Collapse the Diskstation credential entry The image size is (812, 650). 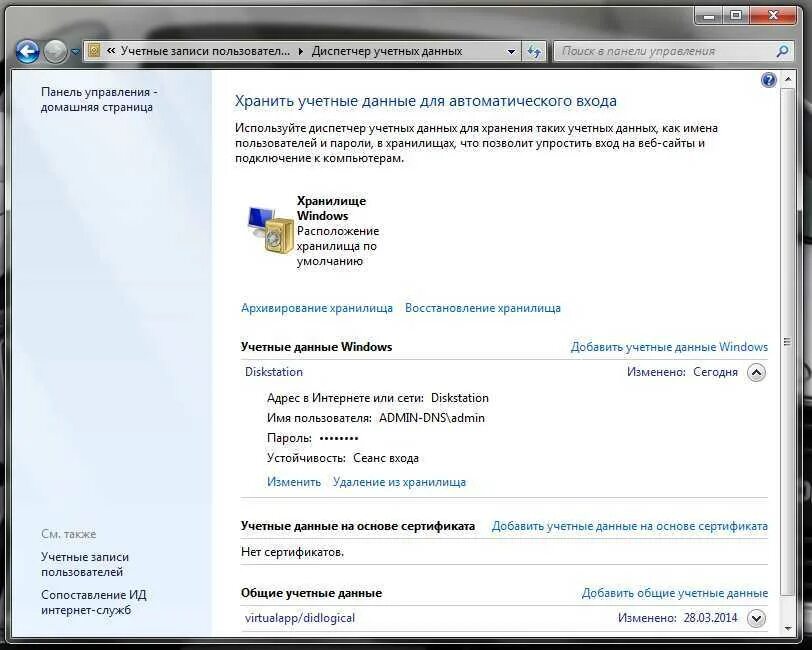point(756,372)
